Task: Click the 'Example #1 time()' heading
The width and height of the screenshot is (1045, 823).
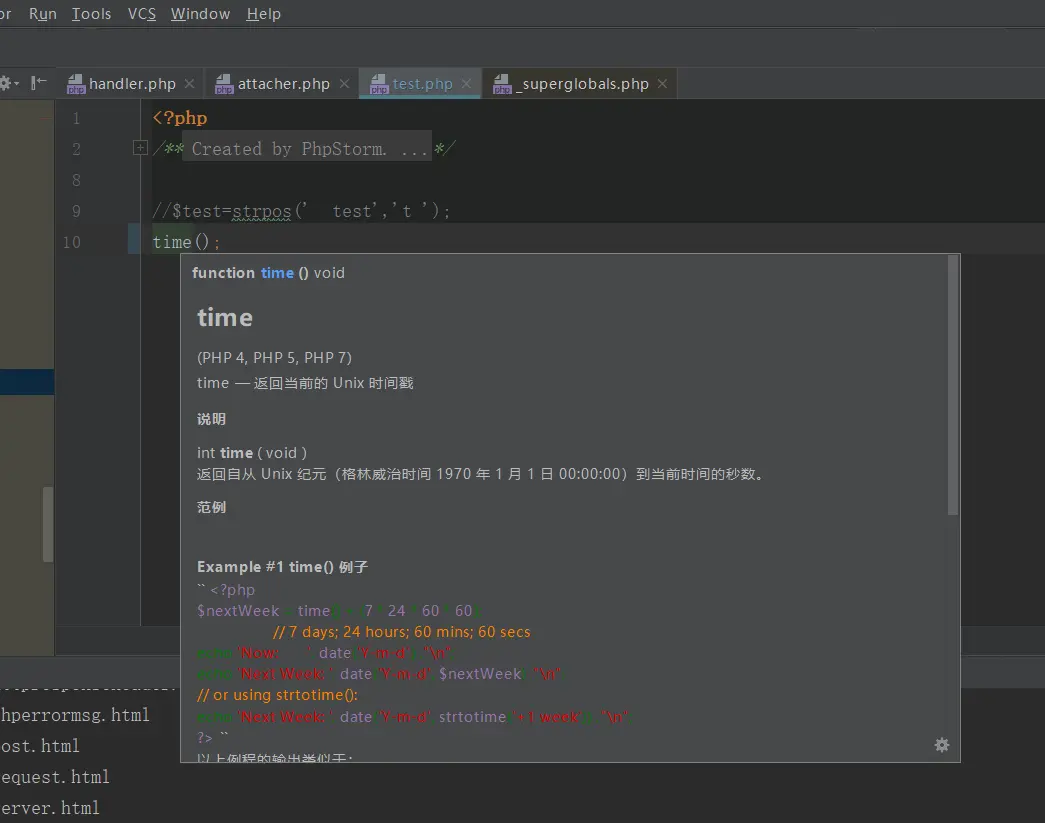Action: [283, 566]
